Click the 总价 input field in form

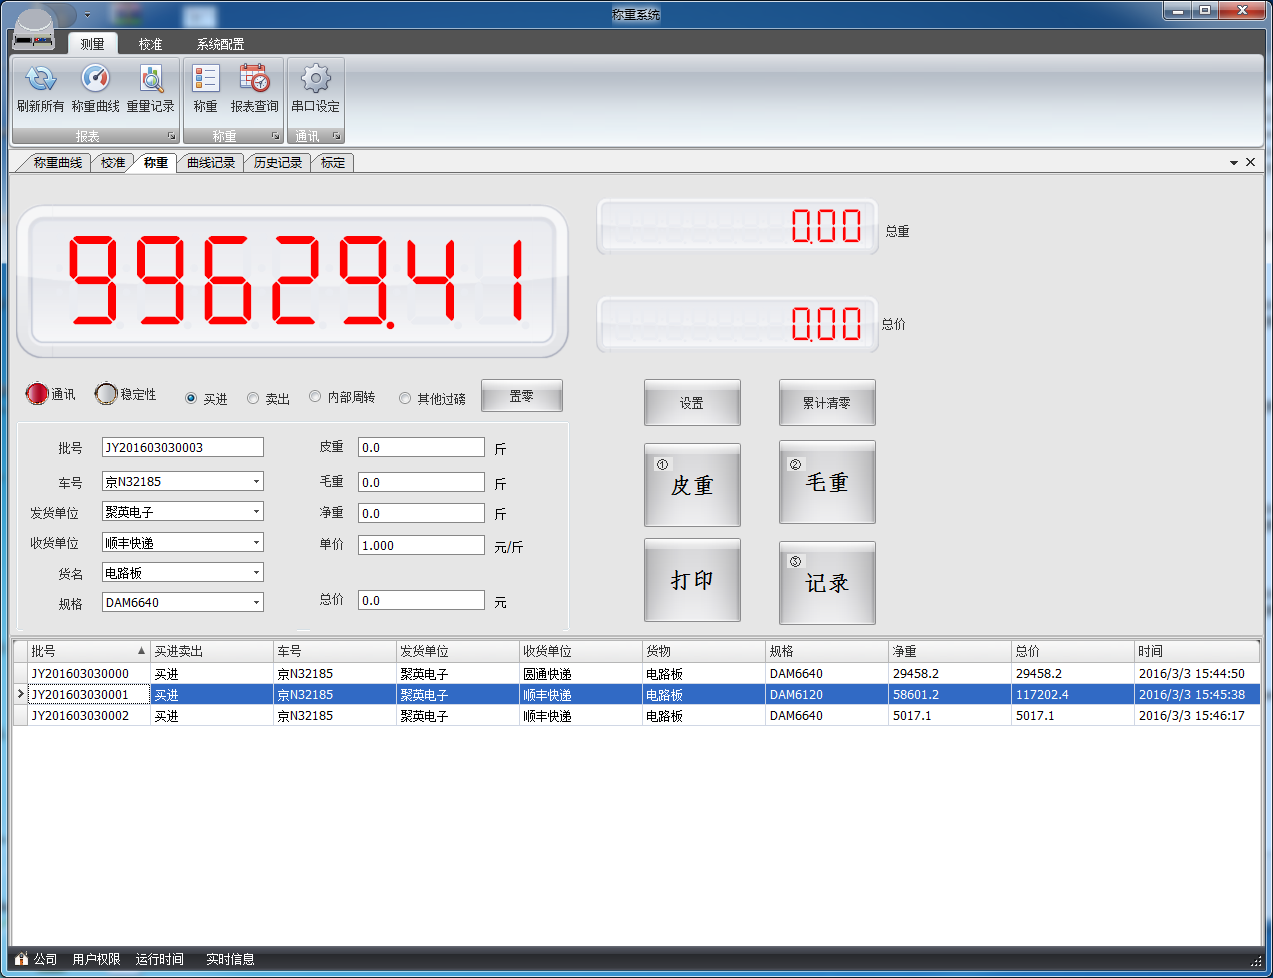[x=421, y=600]
